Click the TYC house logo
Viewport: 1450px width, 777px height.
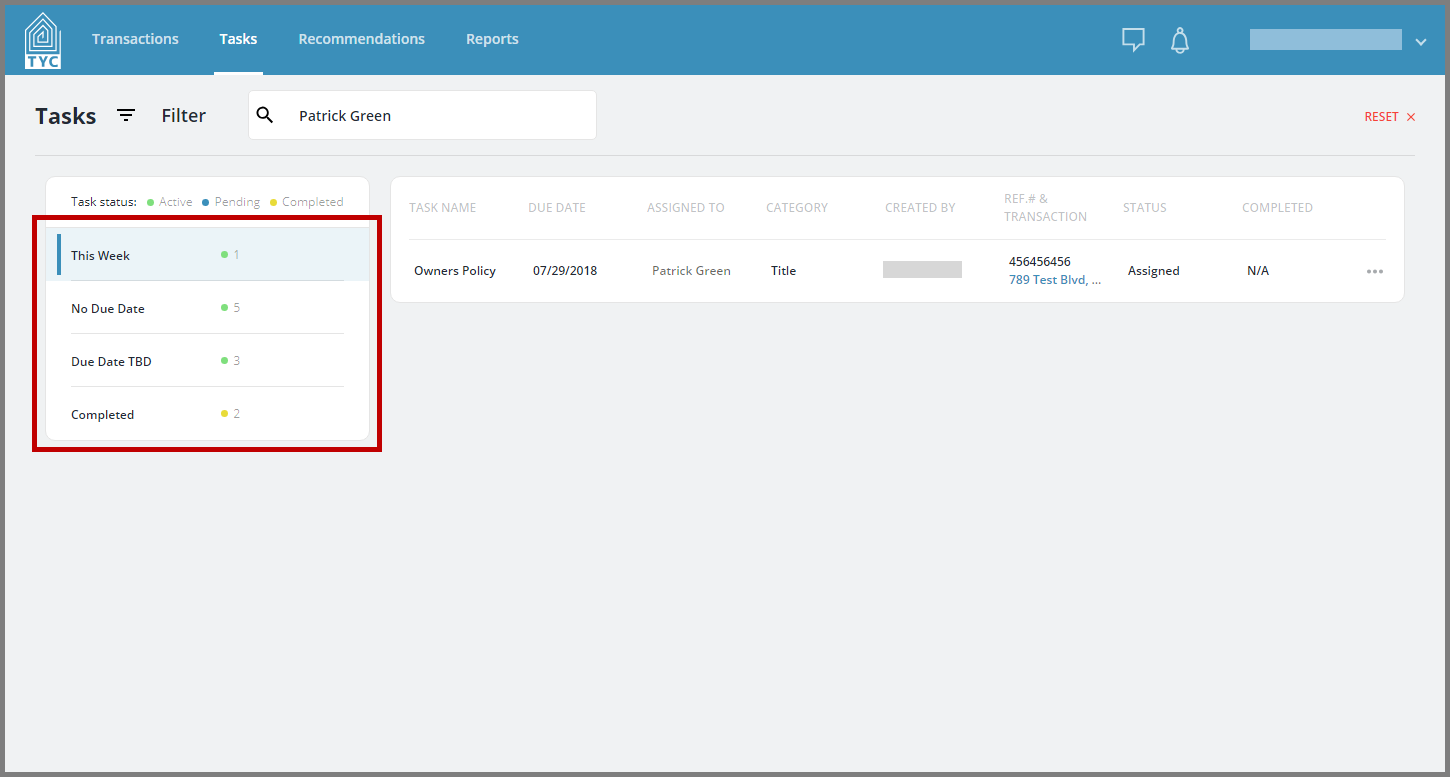click(x=42, y=40)
